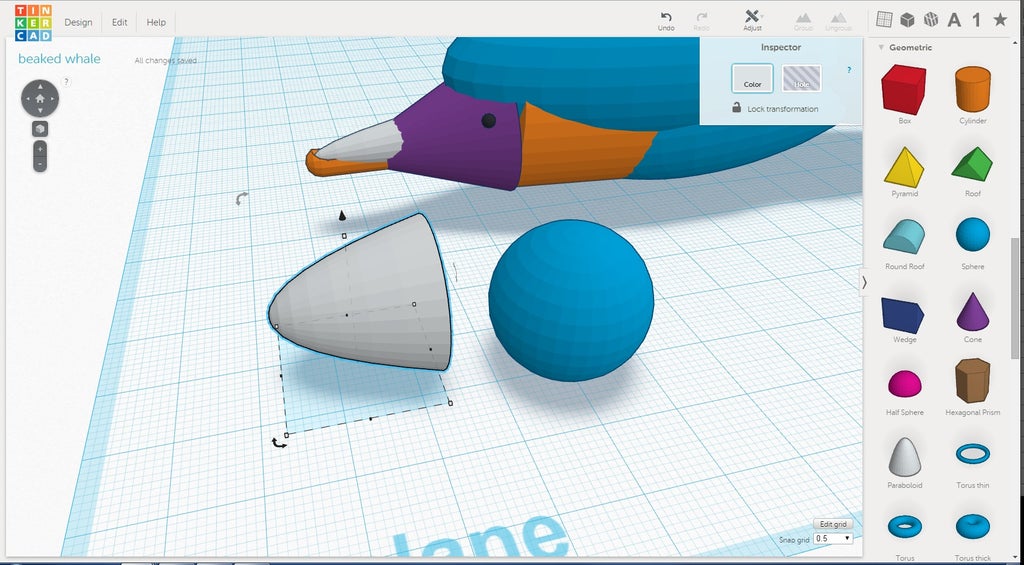The image size is (1024, 565).
Task: Rotate view left with the left arrow
Action: pyautogui.click(x=27, y=99)
